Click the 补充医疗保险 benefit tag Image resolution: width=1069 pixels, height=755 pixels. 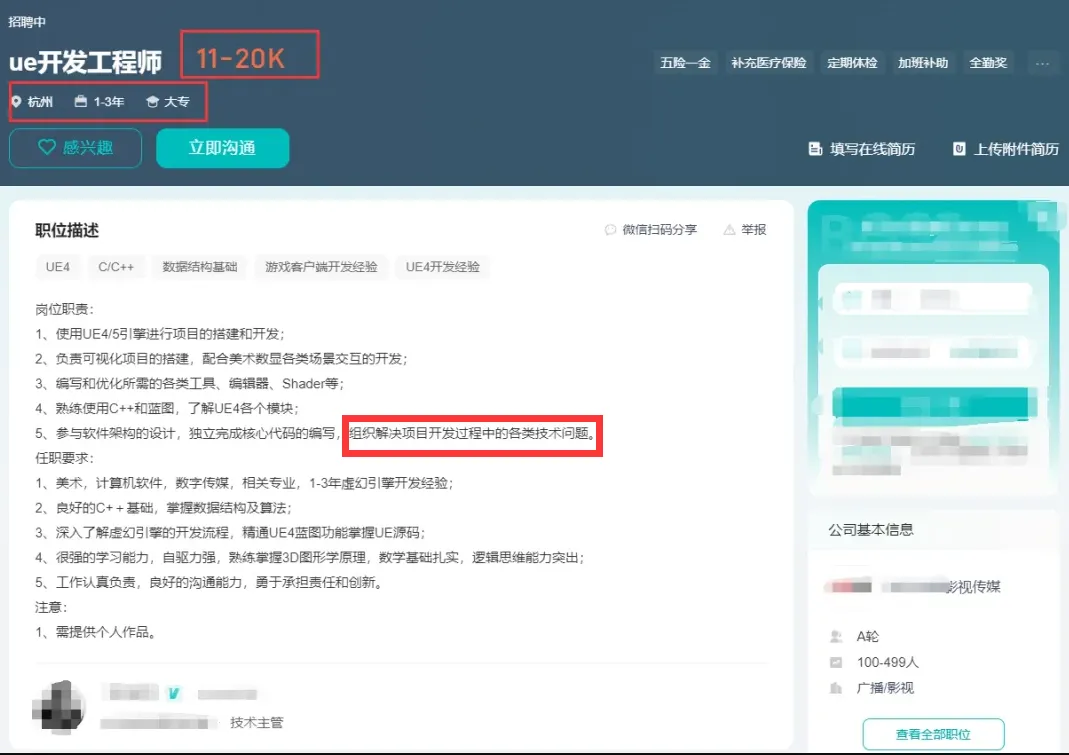point(768,63)
